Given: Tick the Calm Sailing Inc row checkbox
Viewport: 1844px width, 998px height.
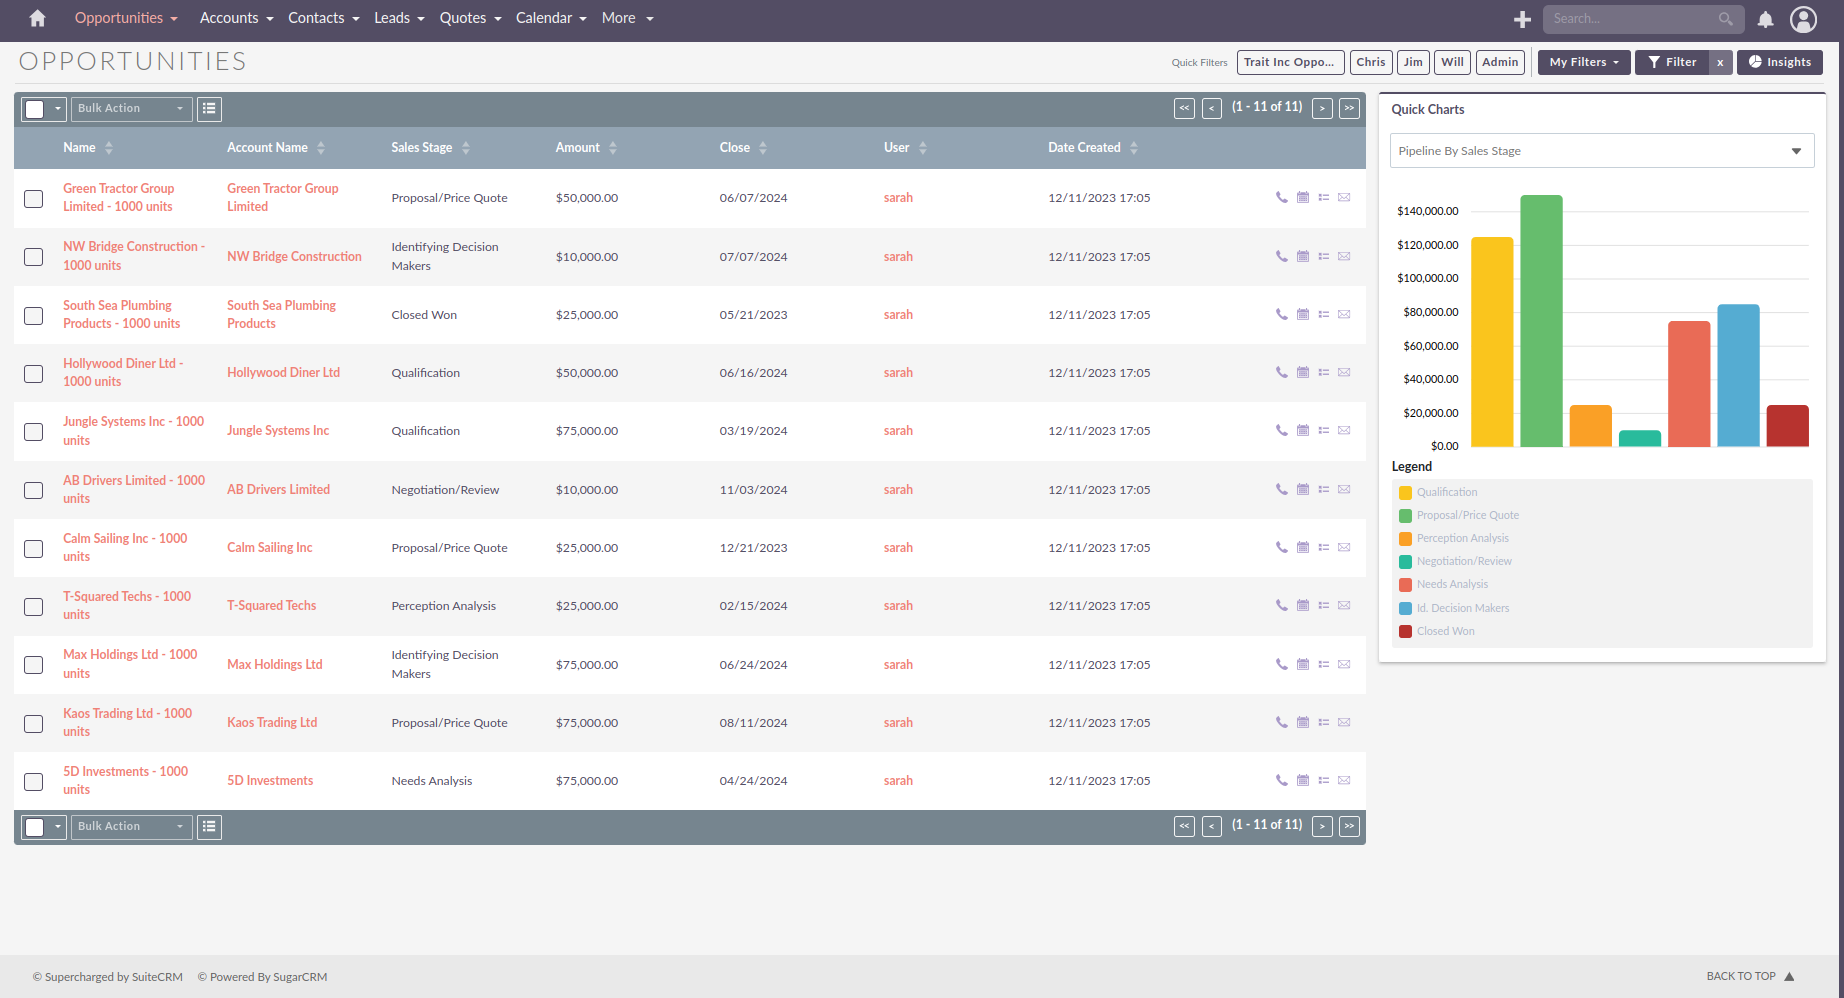Looking at the screenshot, I should tap(34, 548).
